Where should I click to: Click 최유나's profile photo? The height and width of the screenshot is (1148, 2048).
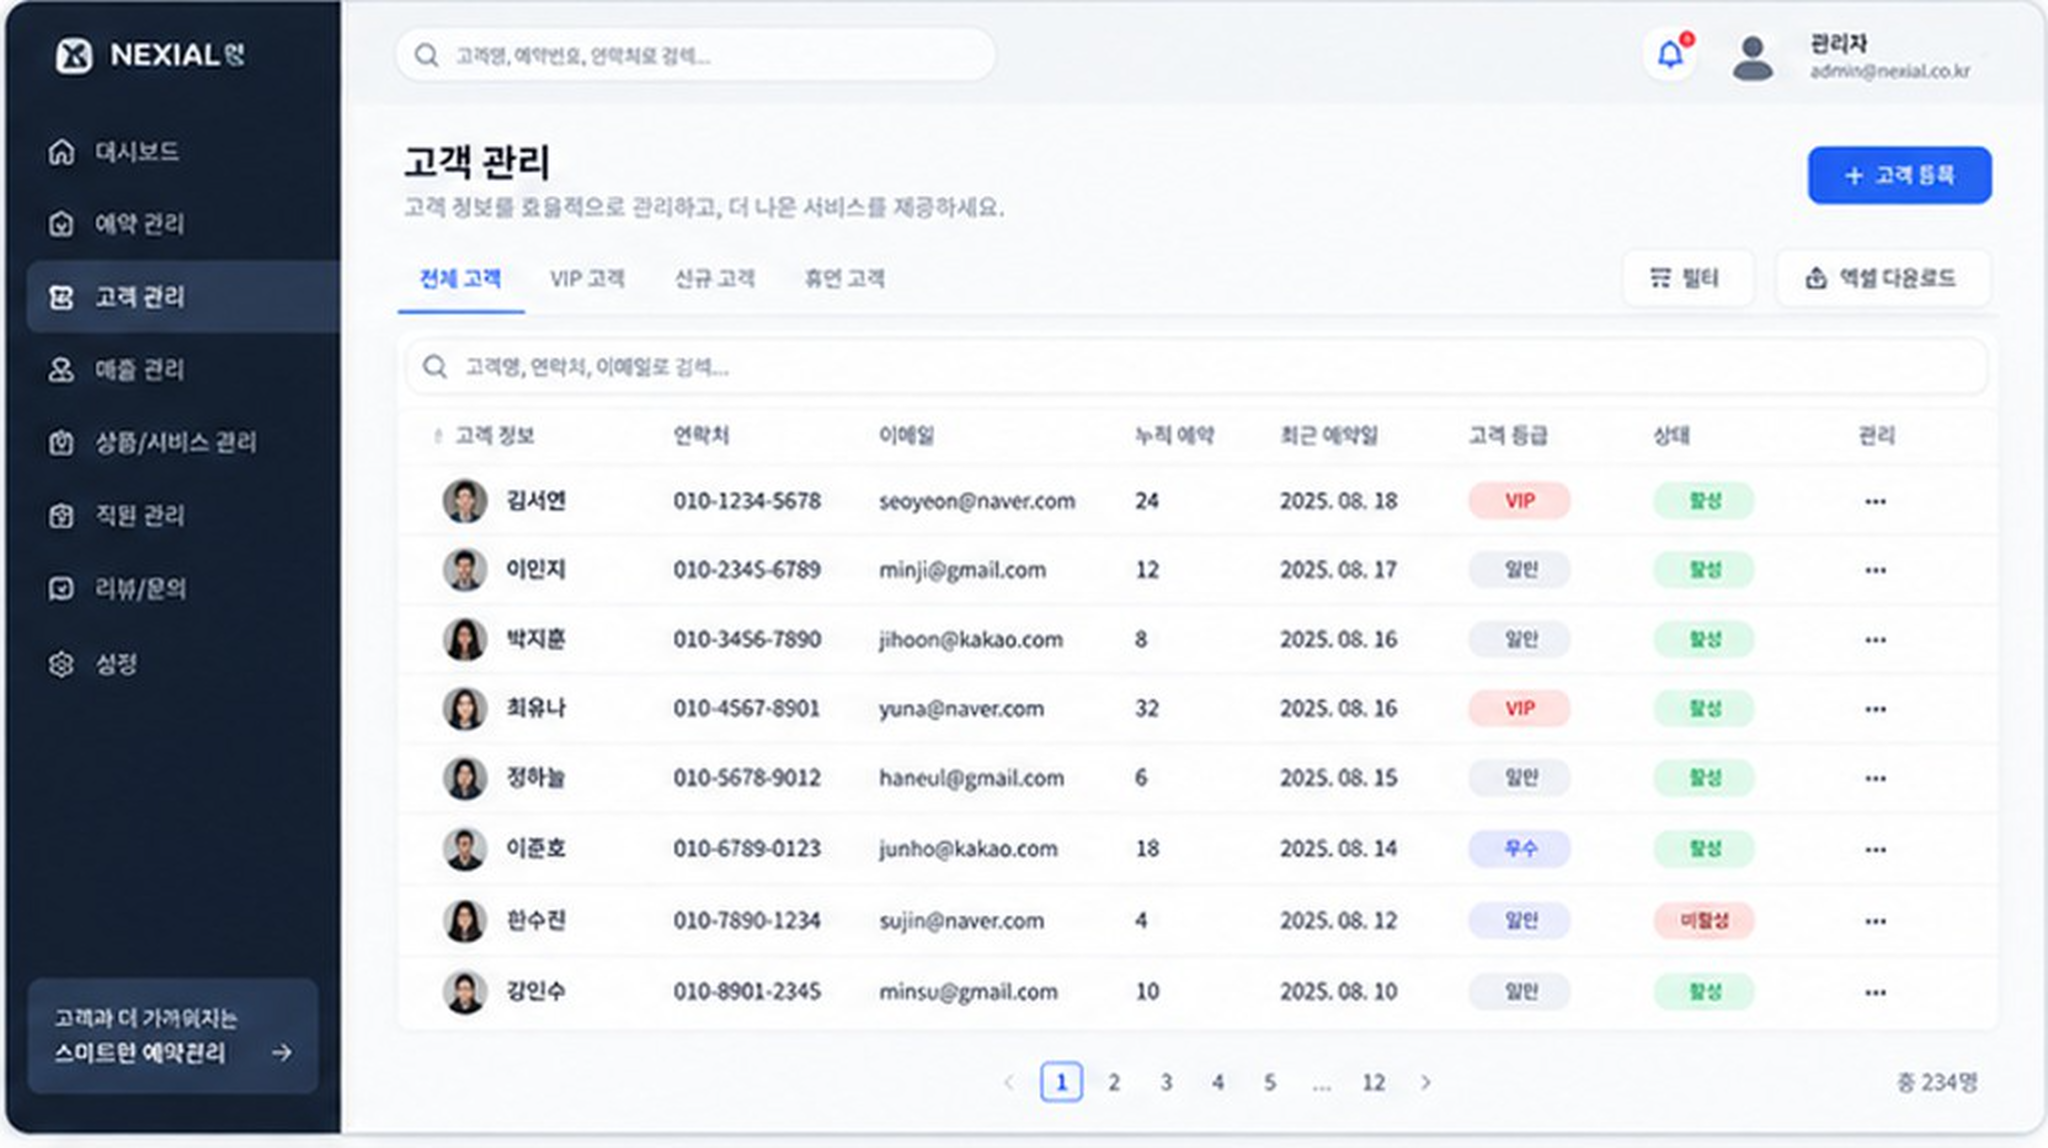[x=465, y=709]
